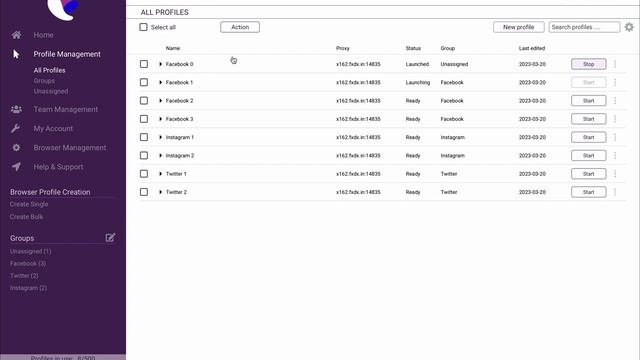
Task: Focus the Search profiles input field
Action: tap(584, 27)
